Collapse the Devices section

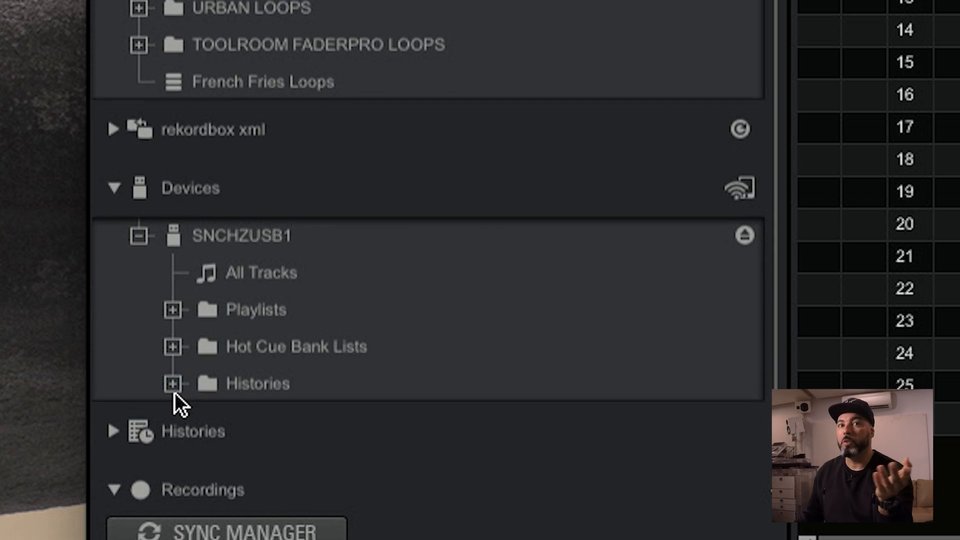pyautogui.click(x=114, y=188)
